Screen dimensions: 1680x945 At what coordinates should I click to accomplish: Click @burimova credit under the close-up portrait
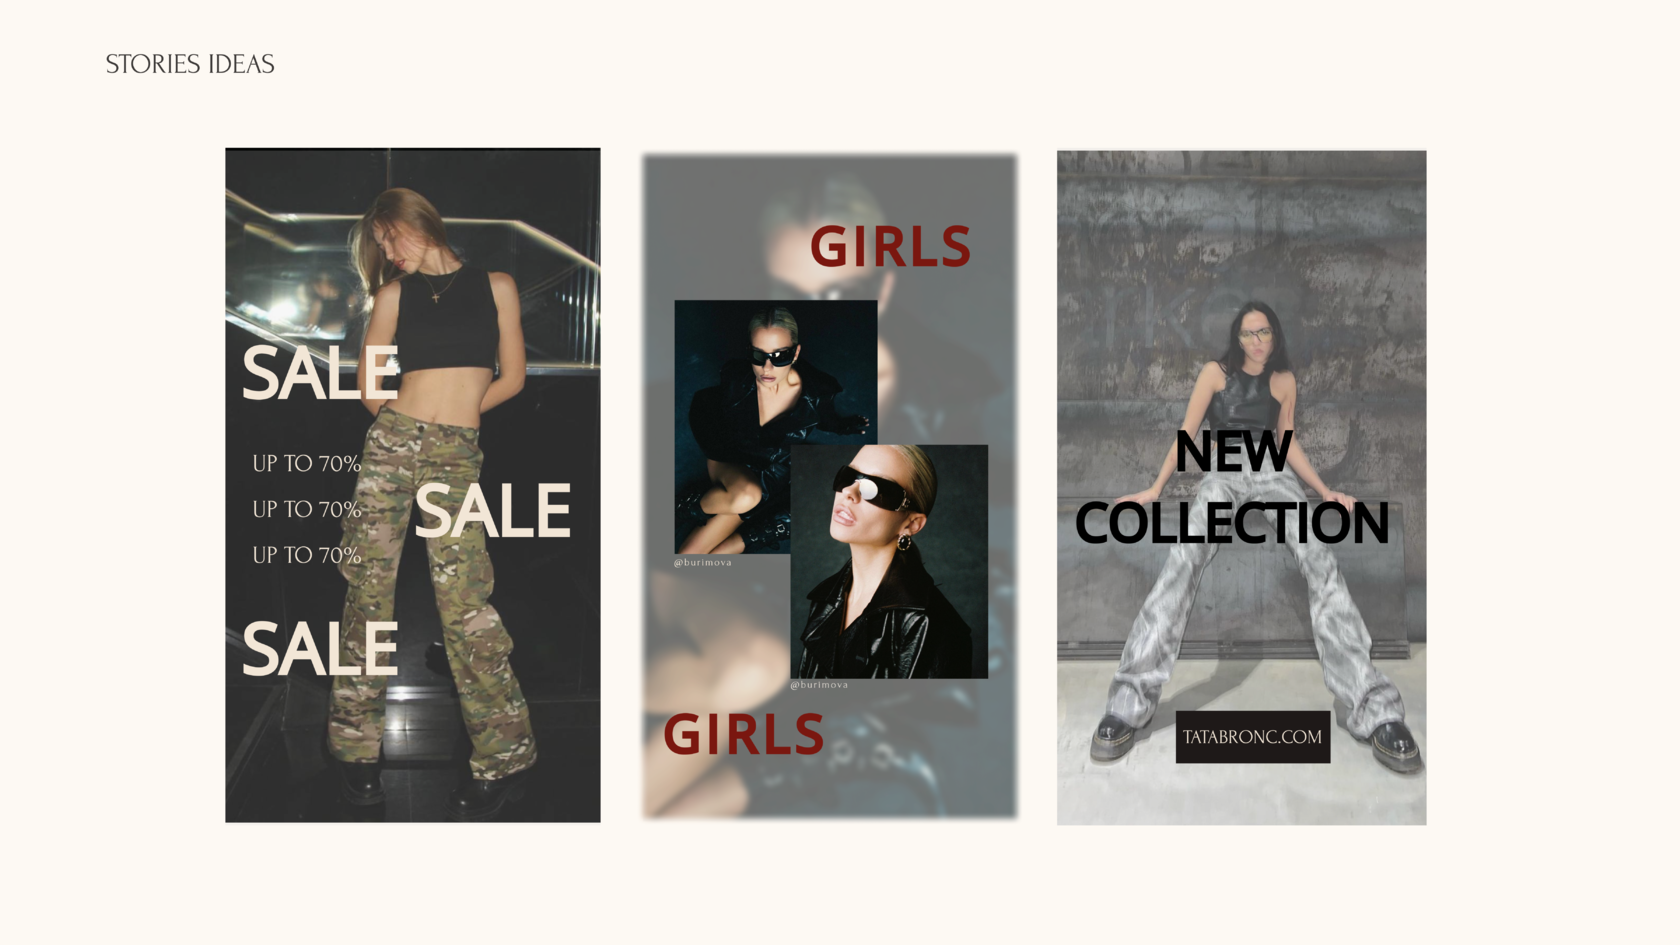tap(819, 685)
